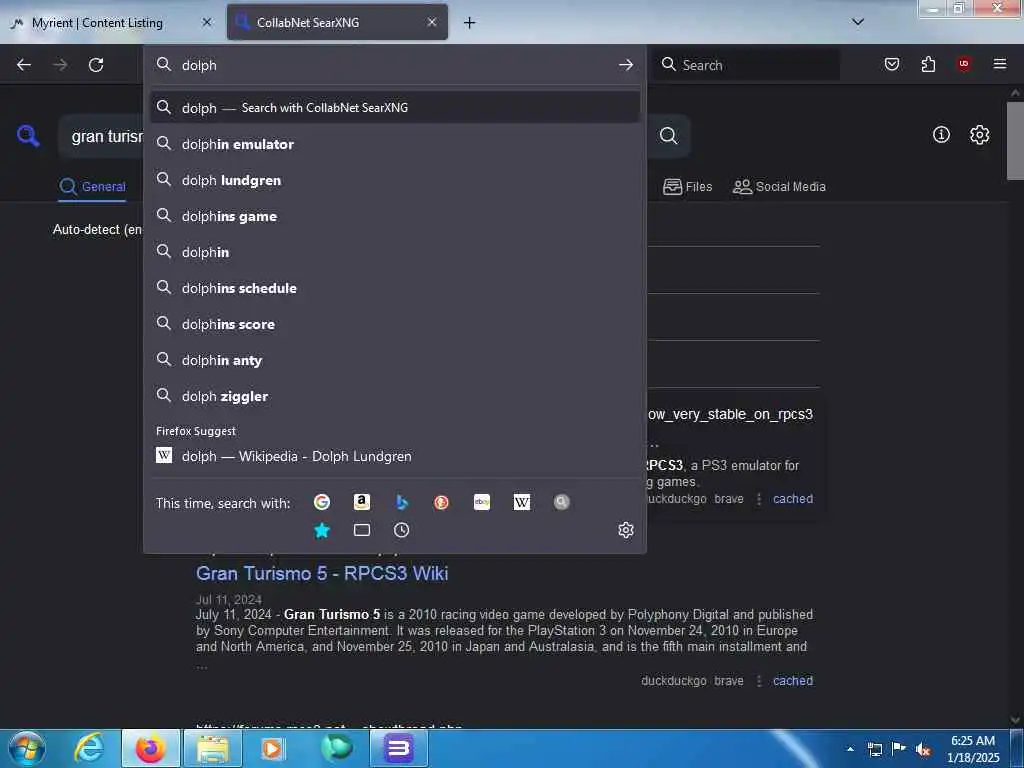Search this time with Bing
This screenshot has height=768, width=1024.
pos(402,502)
